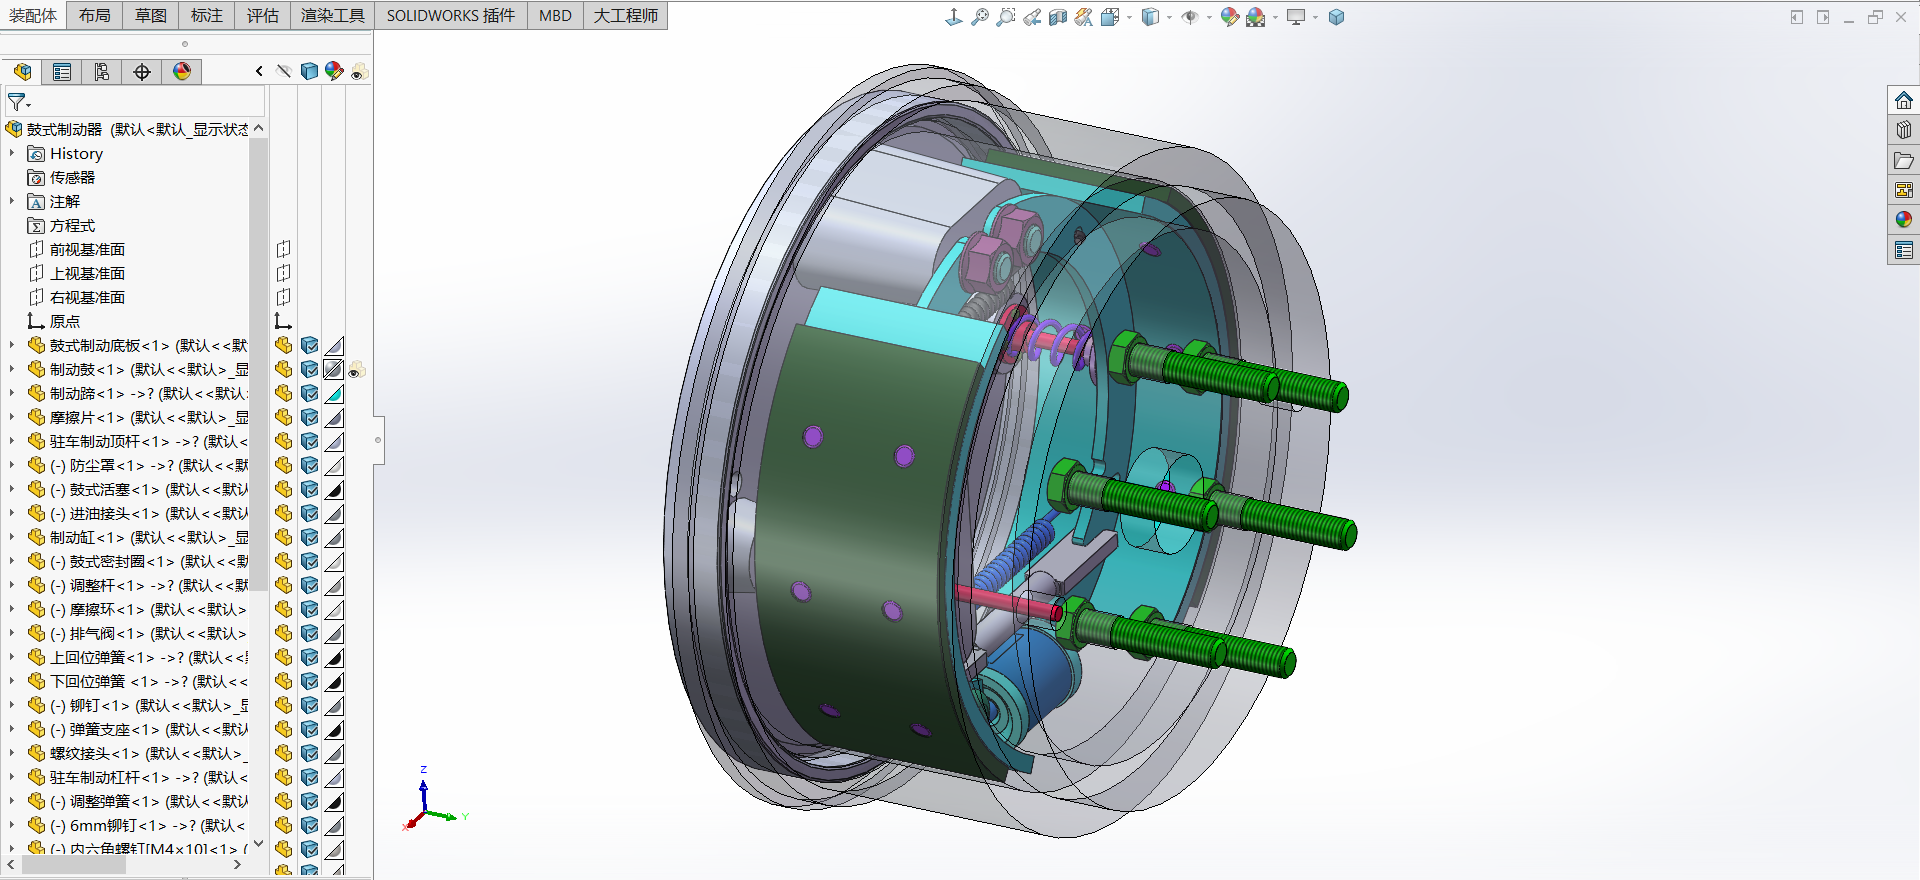Select the 传感器 tree item

pos(61,177)
